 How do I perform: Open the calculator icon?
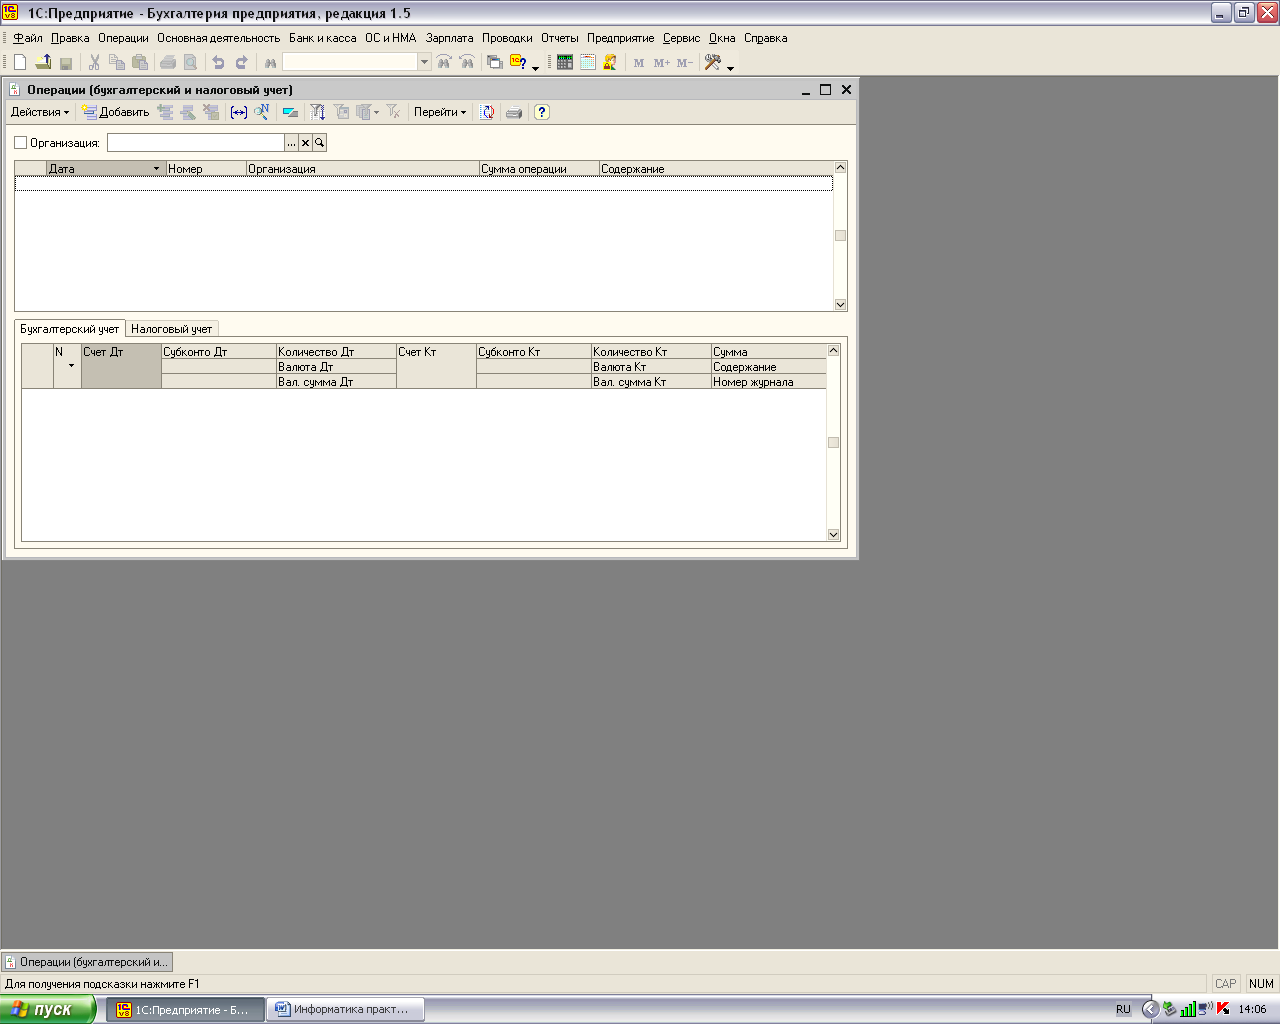pyautogui.click(x=565, y=62)
